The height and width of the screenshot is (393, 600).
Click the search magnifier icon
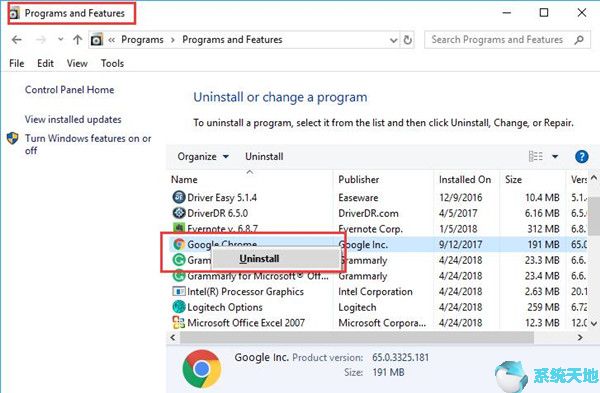coord(579,39)
